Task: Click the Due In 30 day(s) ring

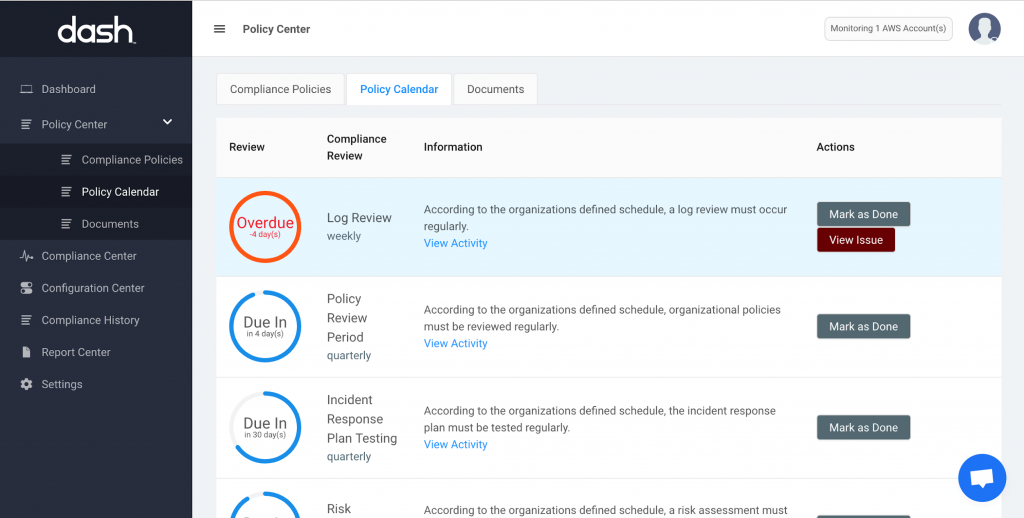Action: (265, 427)
